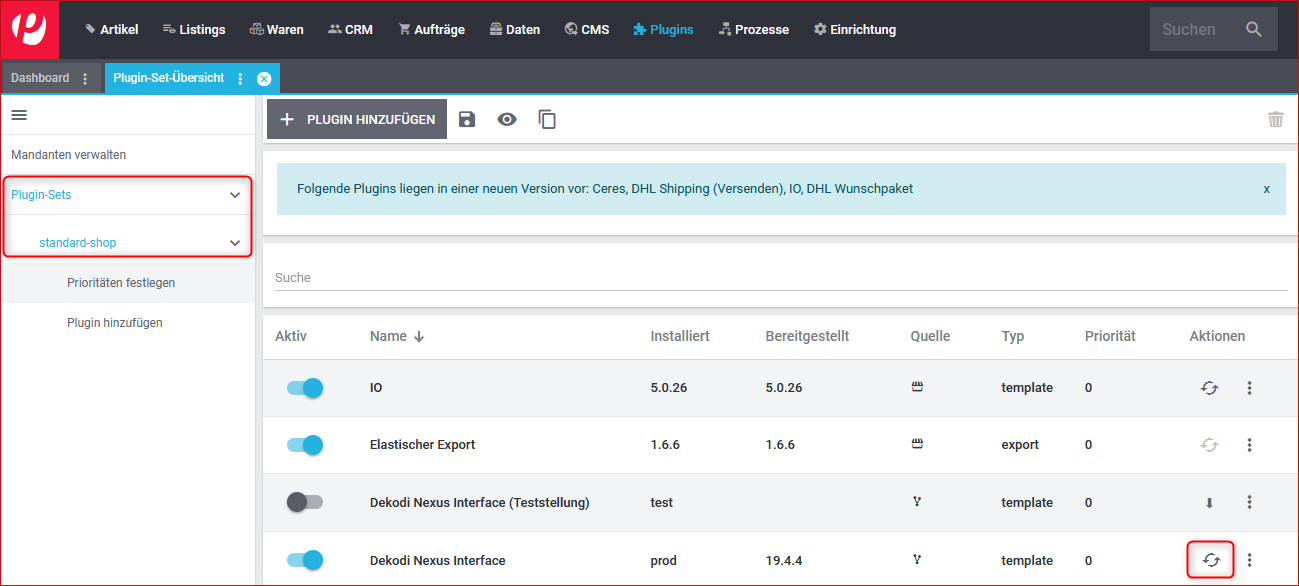Open more actions for Teststellung row
This screenshot has height=586, width=1299.
[x=1249, y=502]
